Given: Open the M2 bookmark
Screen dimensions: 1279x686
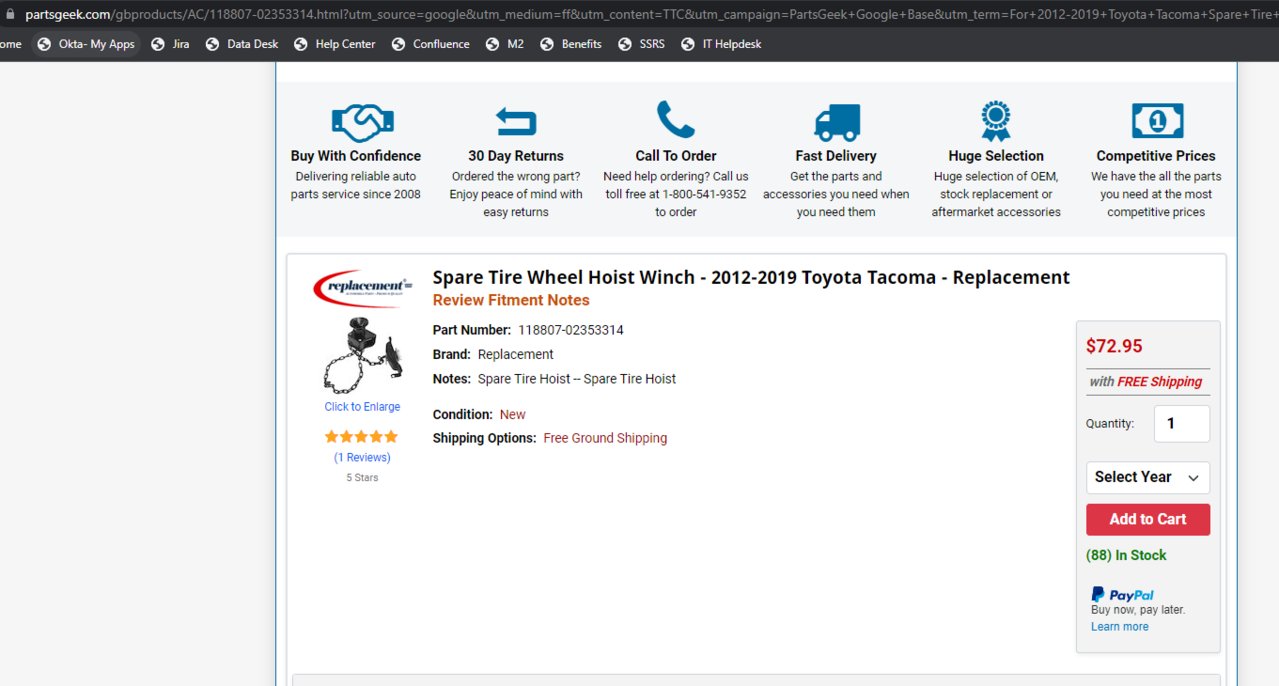Looking at the screenshot, I should (505, 44).
